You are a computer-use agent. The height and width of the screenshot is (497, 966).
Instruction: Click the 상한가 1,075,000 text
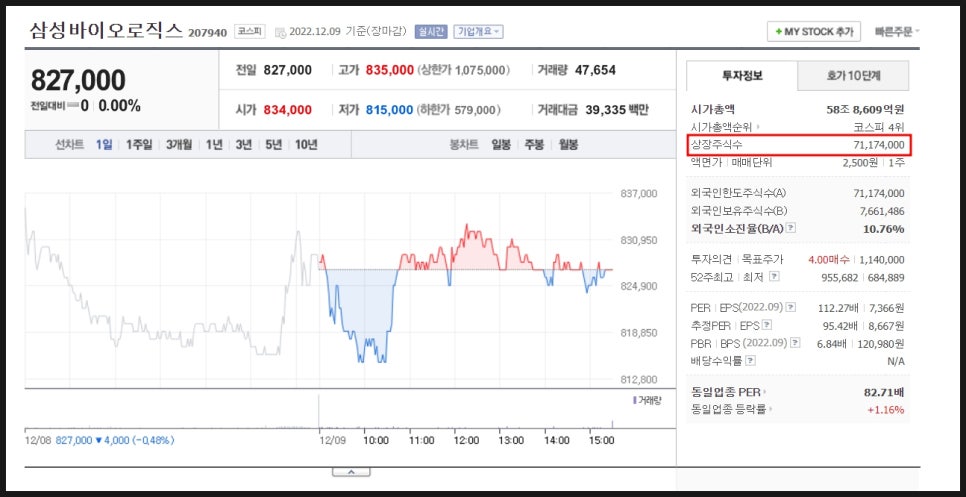[464, 70]
